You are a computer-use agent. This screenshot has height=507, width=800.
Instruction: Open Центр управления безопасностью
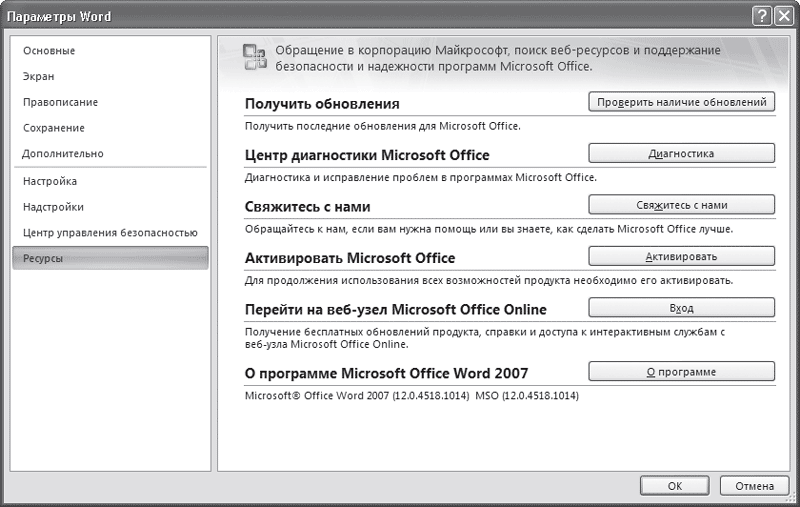click(110, 233)
